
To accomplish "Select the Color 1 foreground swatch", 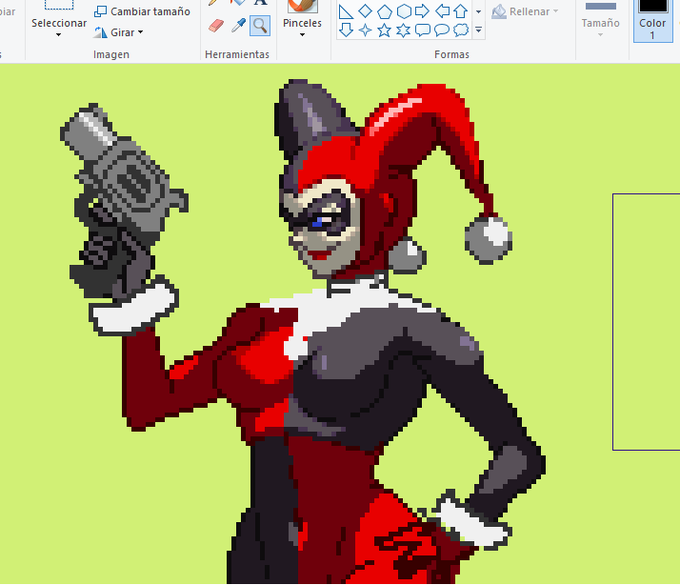I will click(x=653, y=20).
